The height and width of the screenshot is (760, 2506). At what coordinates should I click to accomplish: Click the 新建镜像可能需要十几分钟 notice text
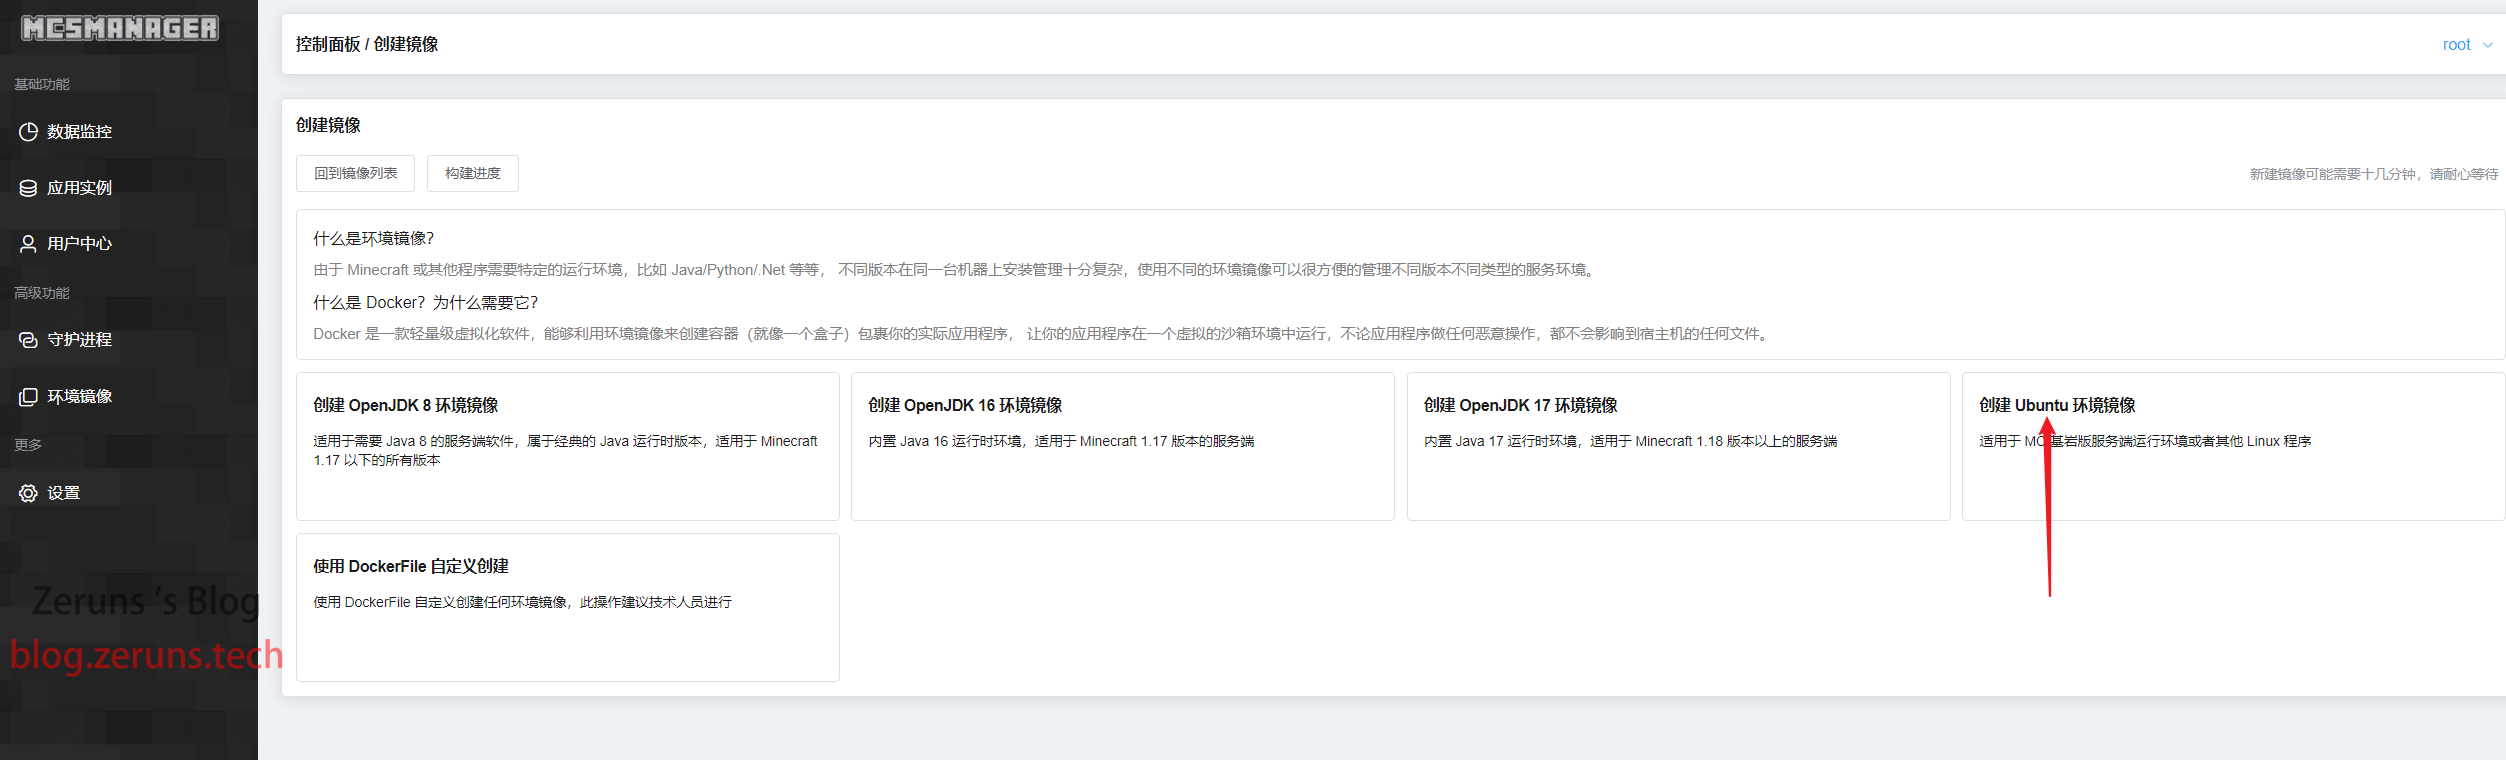click(2374, 174)
